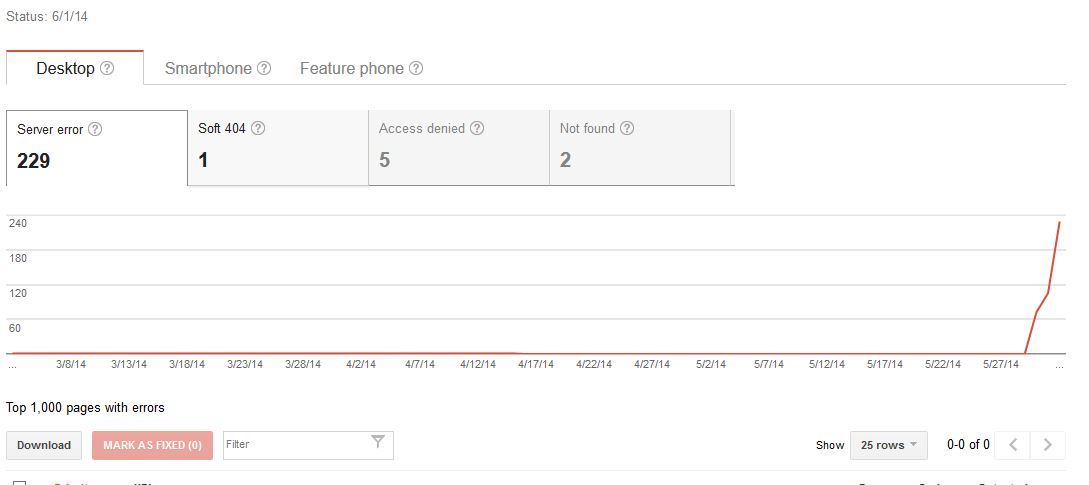The image size is (1089, 485).
Task: Click the peak of the error graph line
Action: point(1059,223)
